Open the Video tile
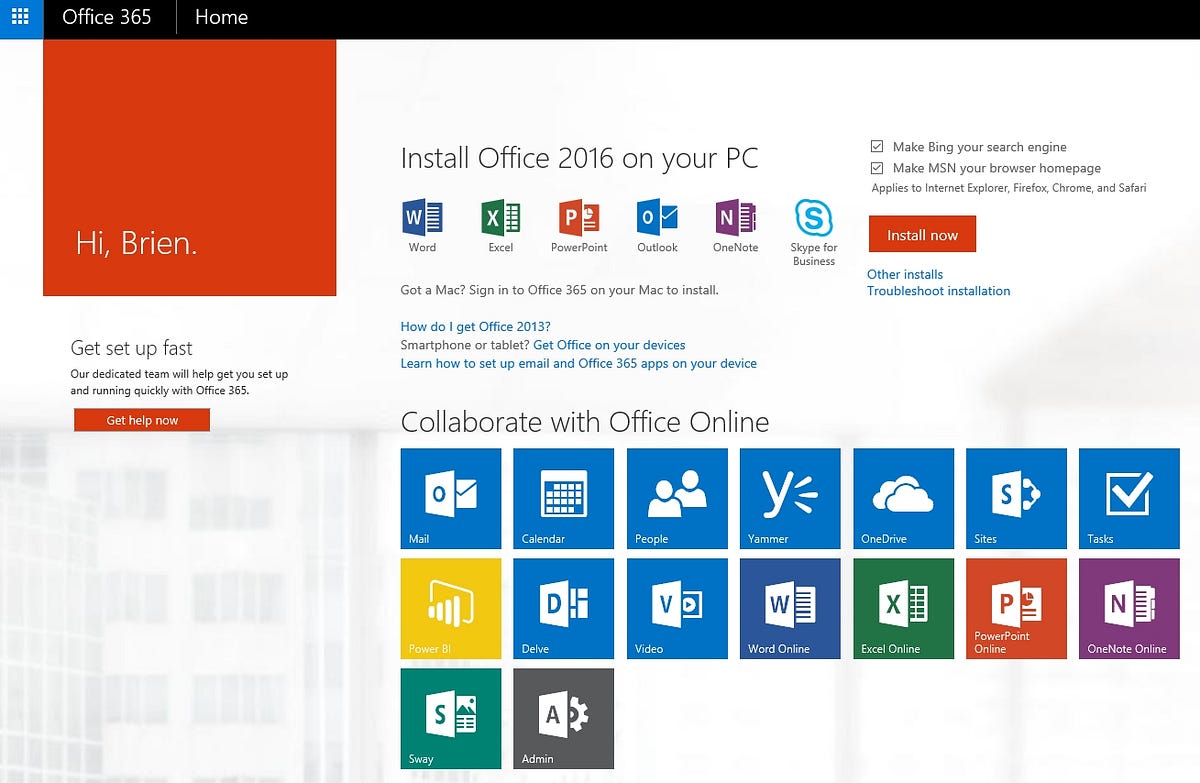 click(677, 609)
